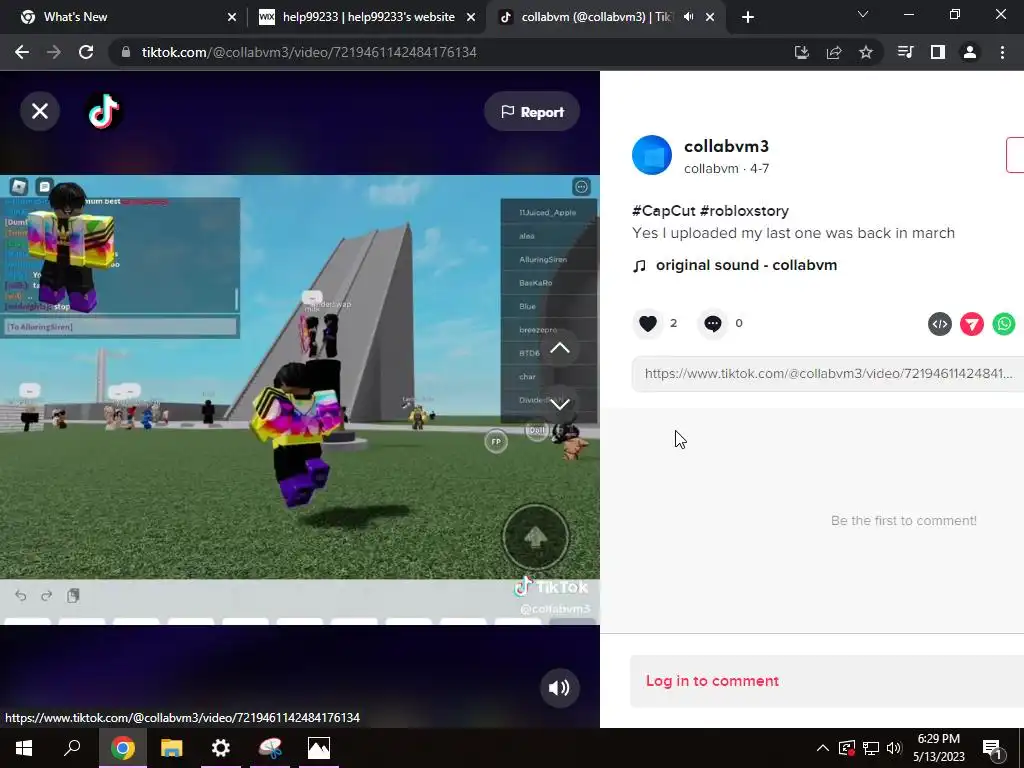
Task: Close the collabvm TikTok tab
Action: pos(711,18)
